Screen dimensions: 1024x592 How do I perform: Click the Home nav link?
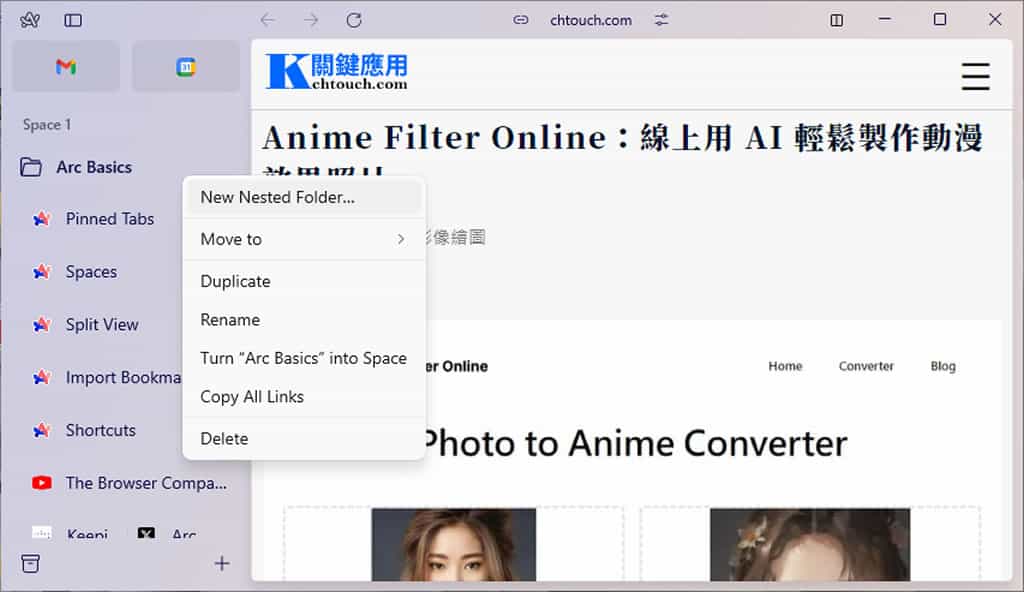tap(785, 366)
